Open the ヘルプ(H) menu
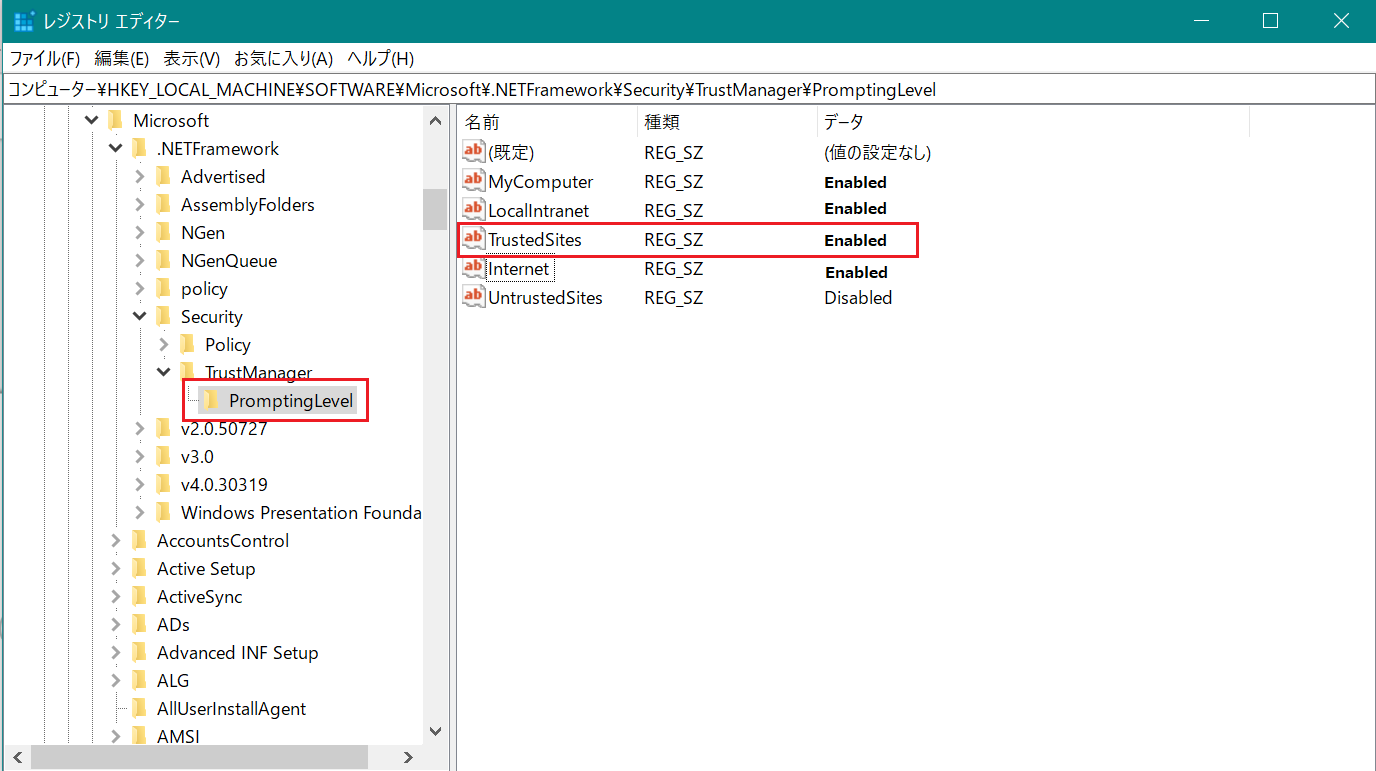 click(x=380, y=59)
